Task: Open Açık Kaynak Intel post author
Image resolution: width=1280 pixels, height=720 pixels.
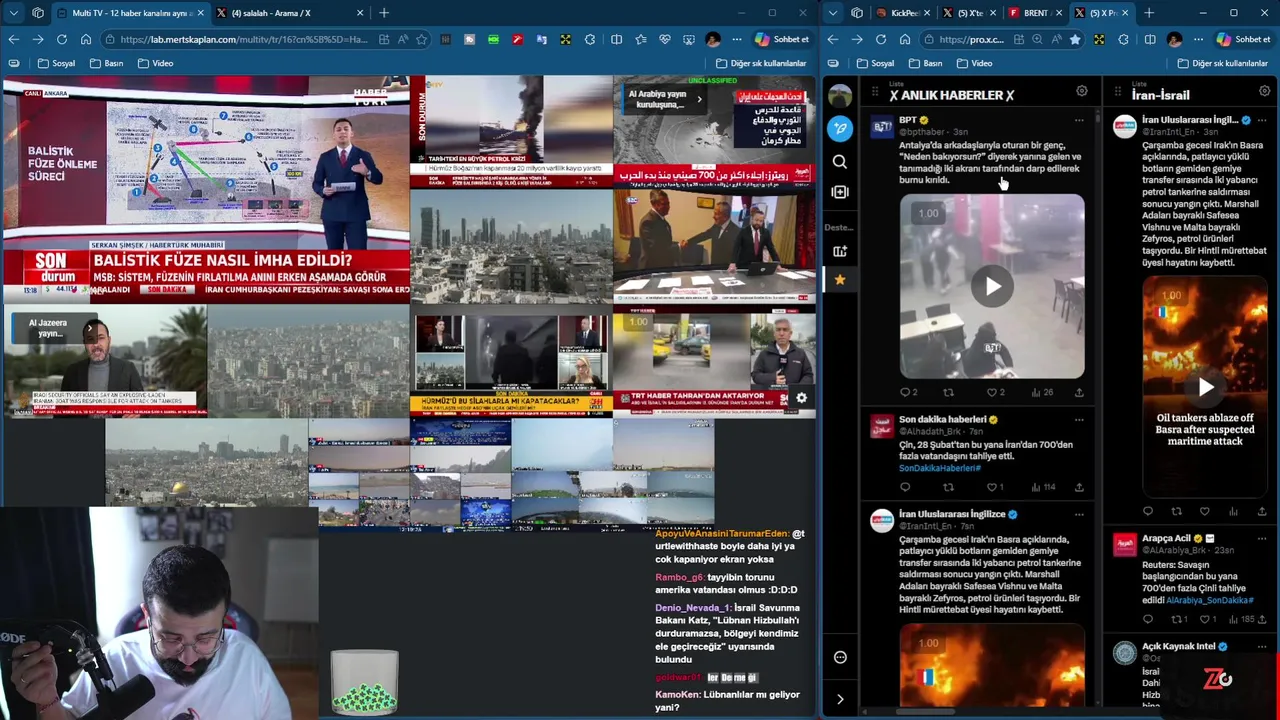Action: pyautogui.click(x=1178, y=646)
